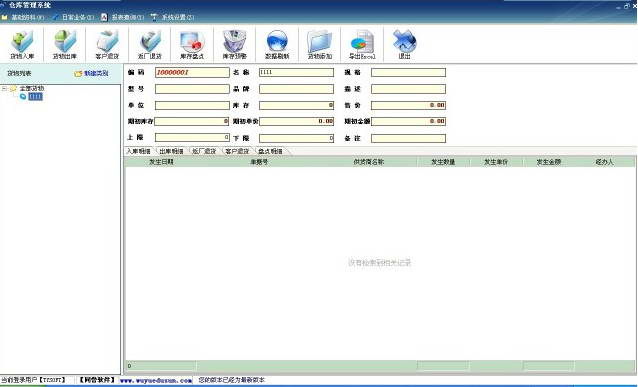Click the 型号 input field
The image size is (638, 387).
(x=192, y=89)
